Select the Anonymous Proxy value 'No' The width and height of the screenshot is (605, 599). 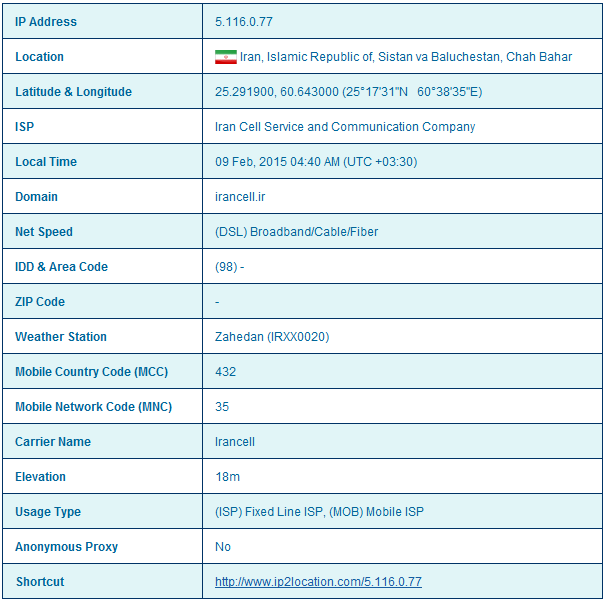coord(223,547)
